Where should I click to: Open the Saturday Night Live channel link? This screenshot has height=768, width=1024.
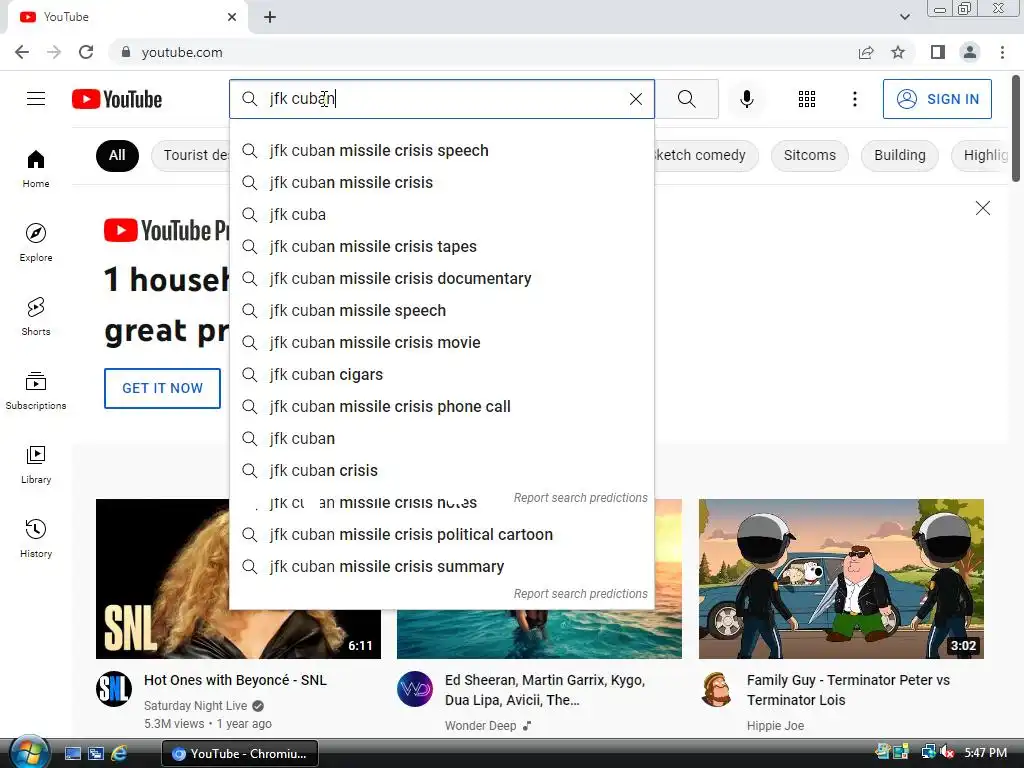(x=195, y=706)
